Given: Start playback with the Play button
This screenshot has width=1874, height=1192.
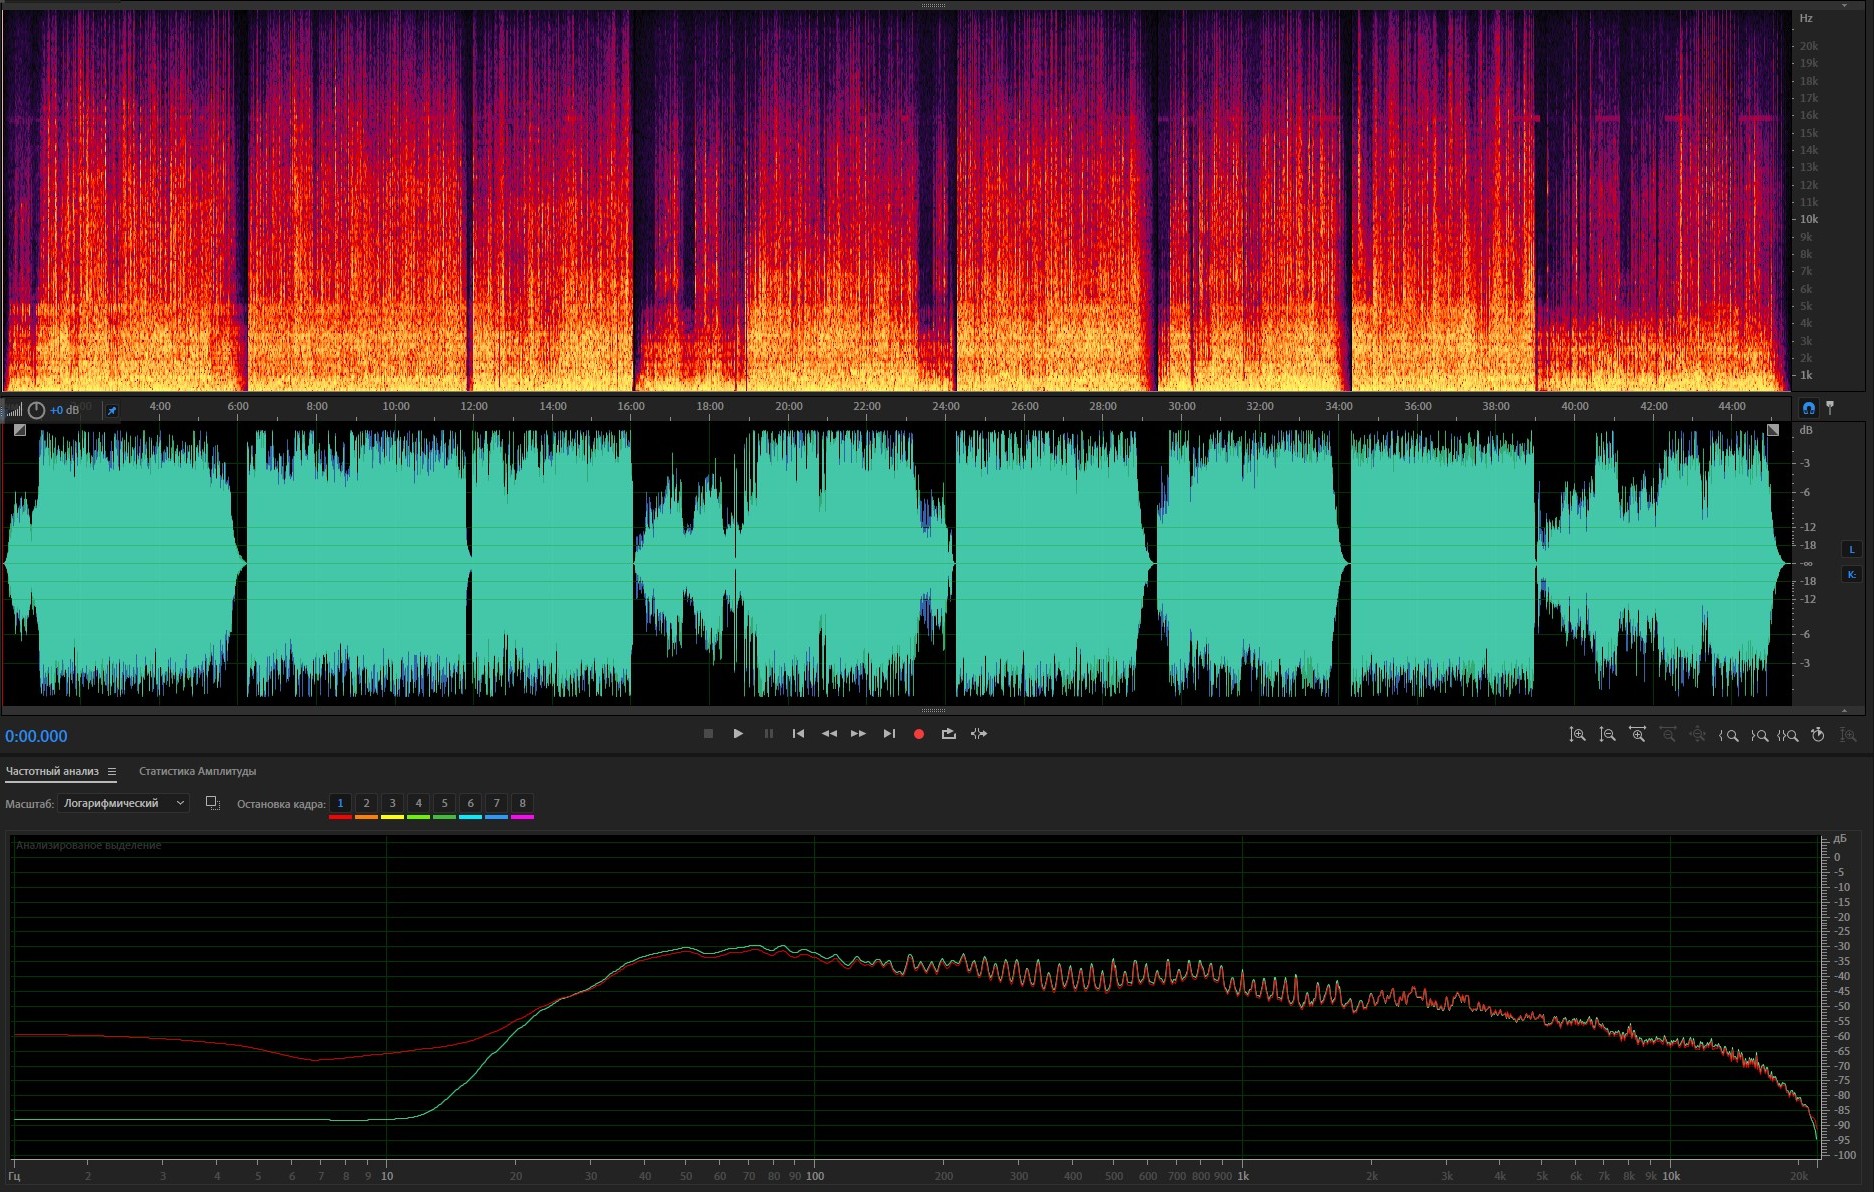Looking at the screenshot, I should pyautogui.click(x=738, y=734).
